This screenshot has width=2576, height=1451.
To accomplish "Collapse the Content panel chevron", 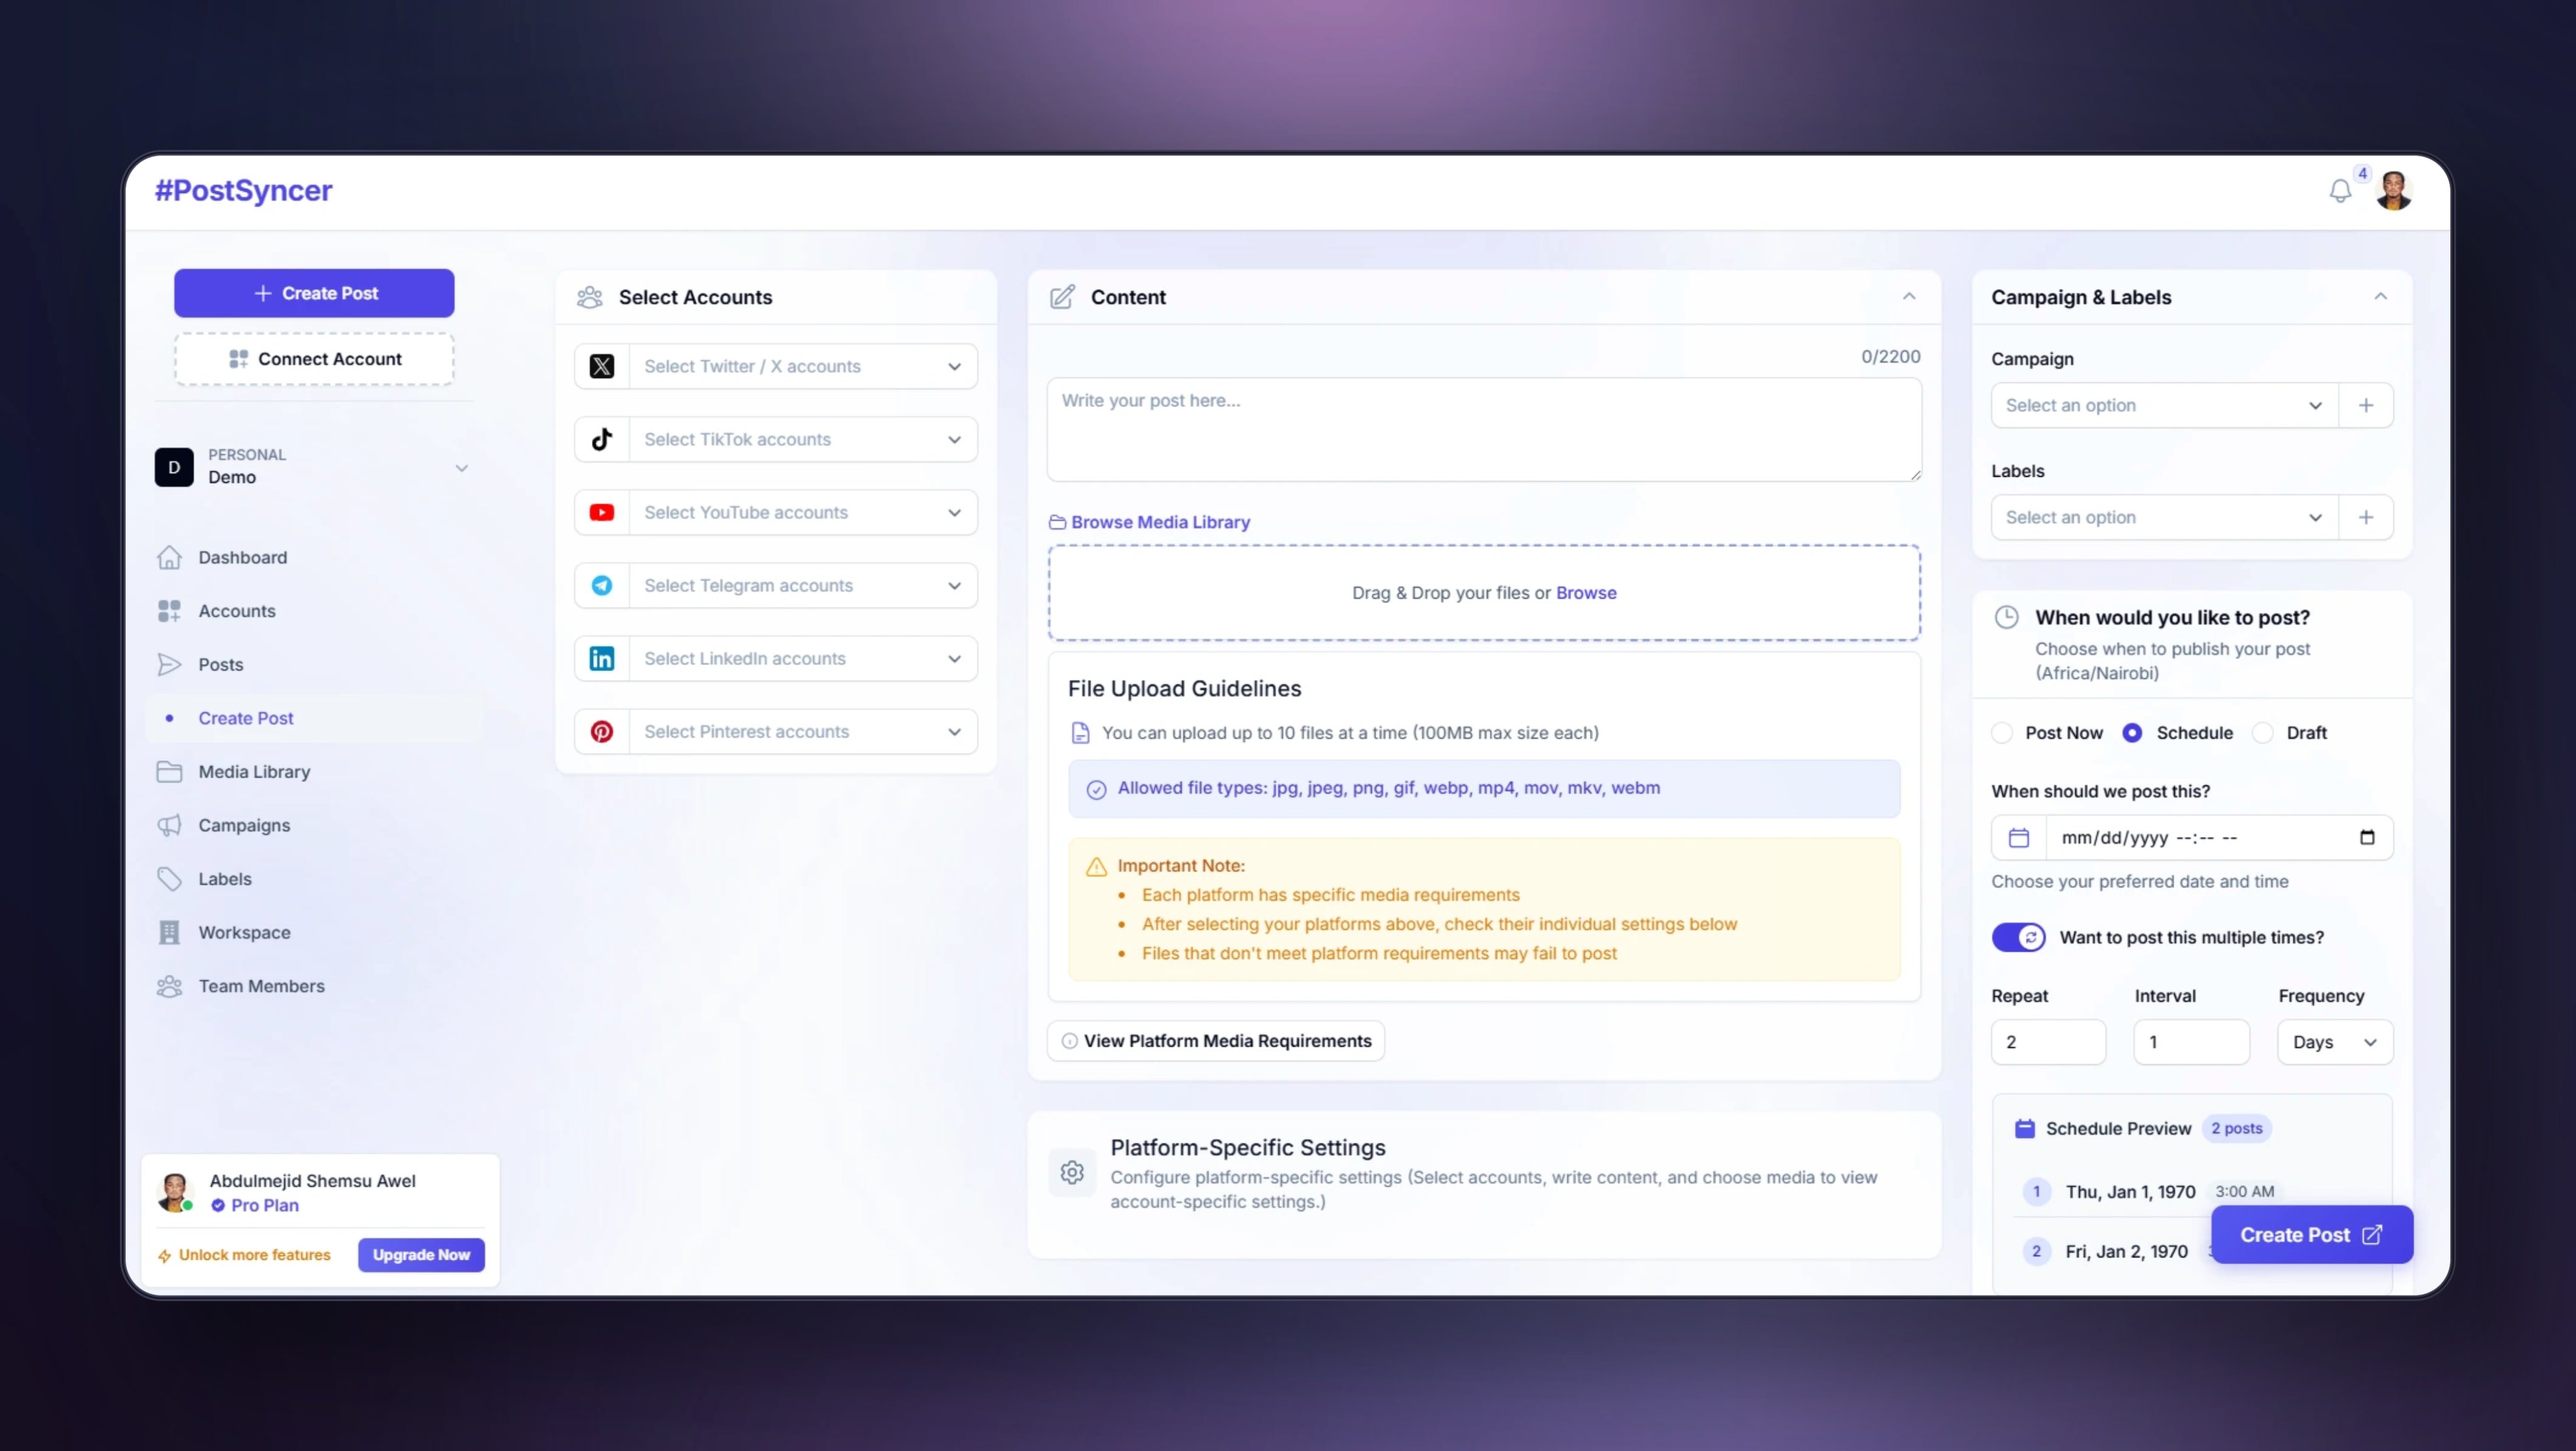I will [1909, 296].
